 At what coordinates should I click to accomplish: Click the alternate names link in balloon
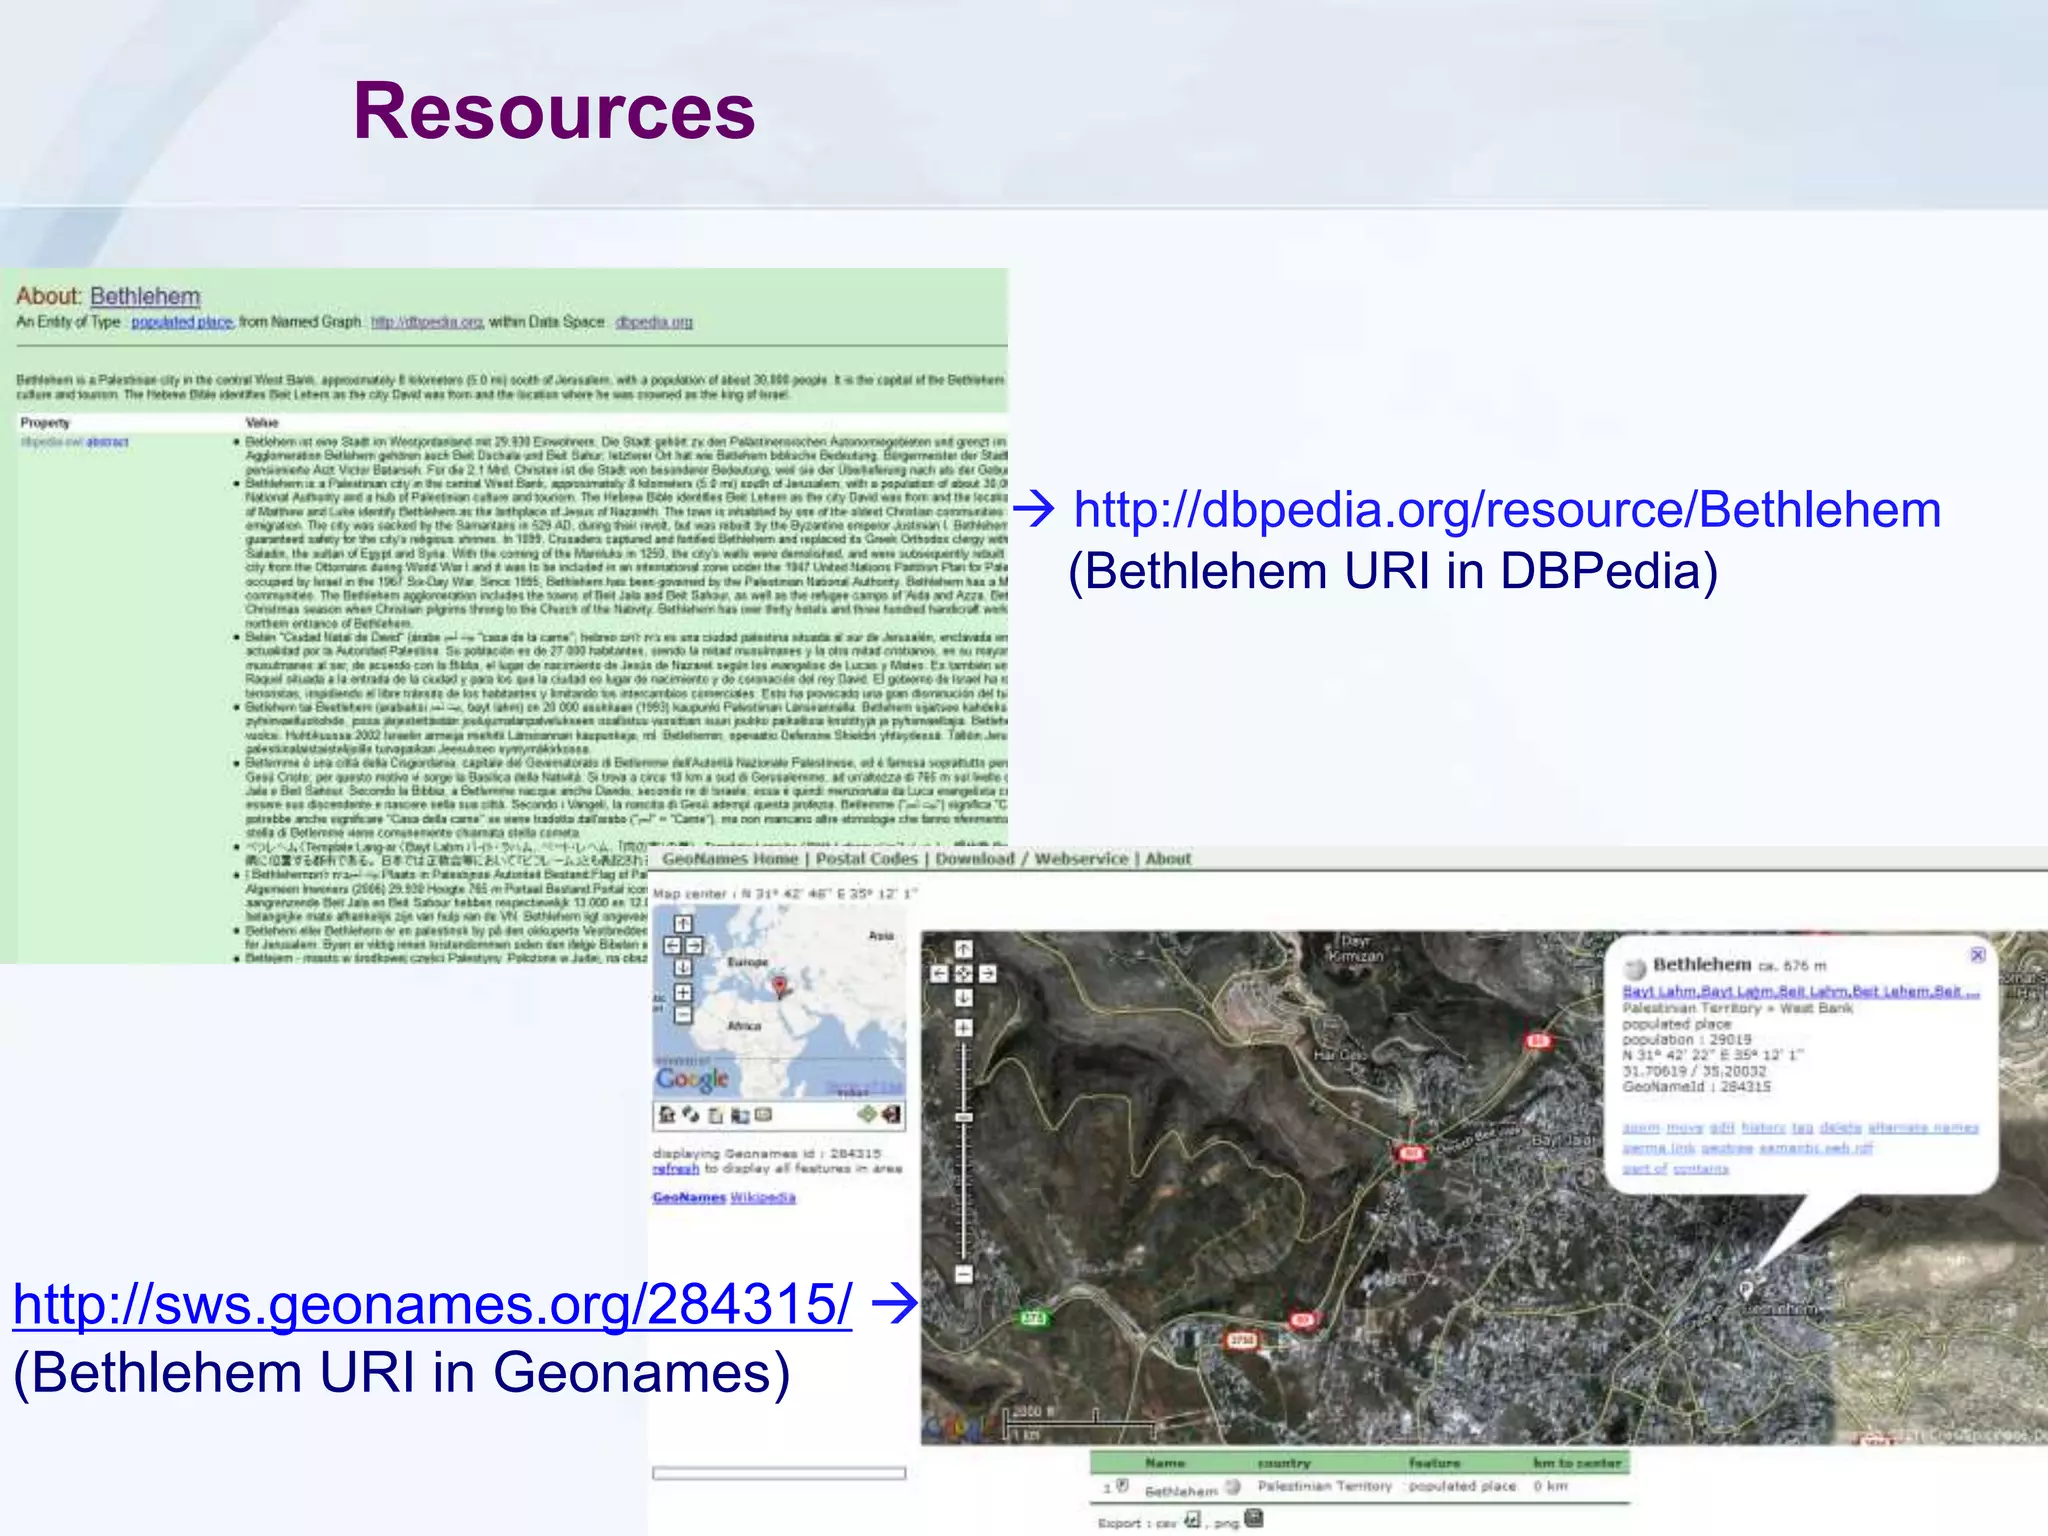pos(1923,1127)
